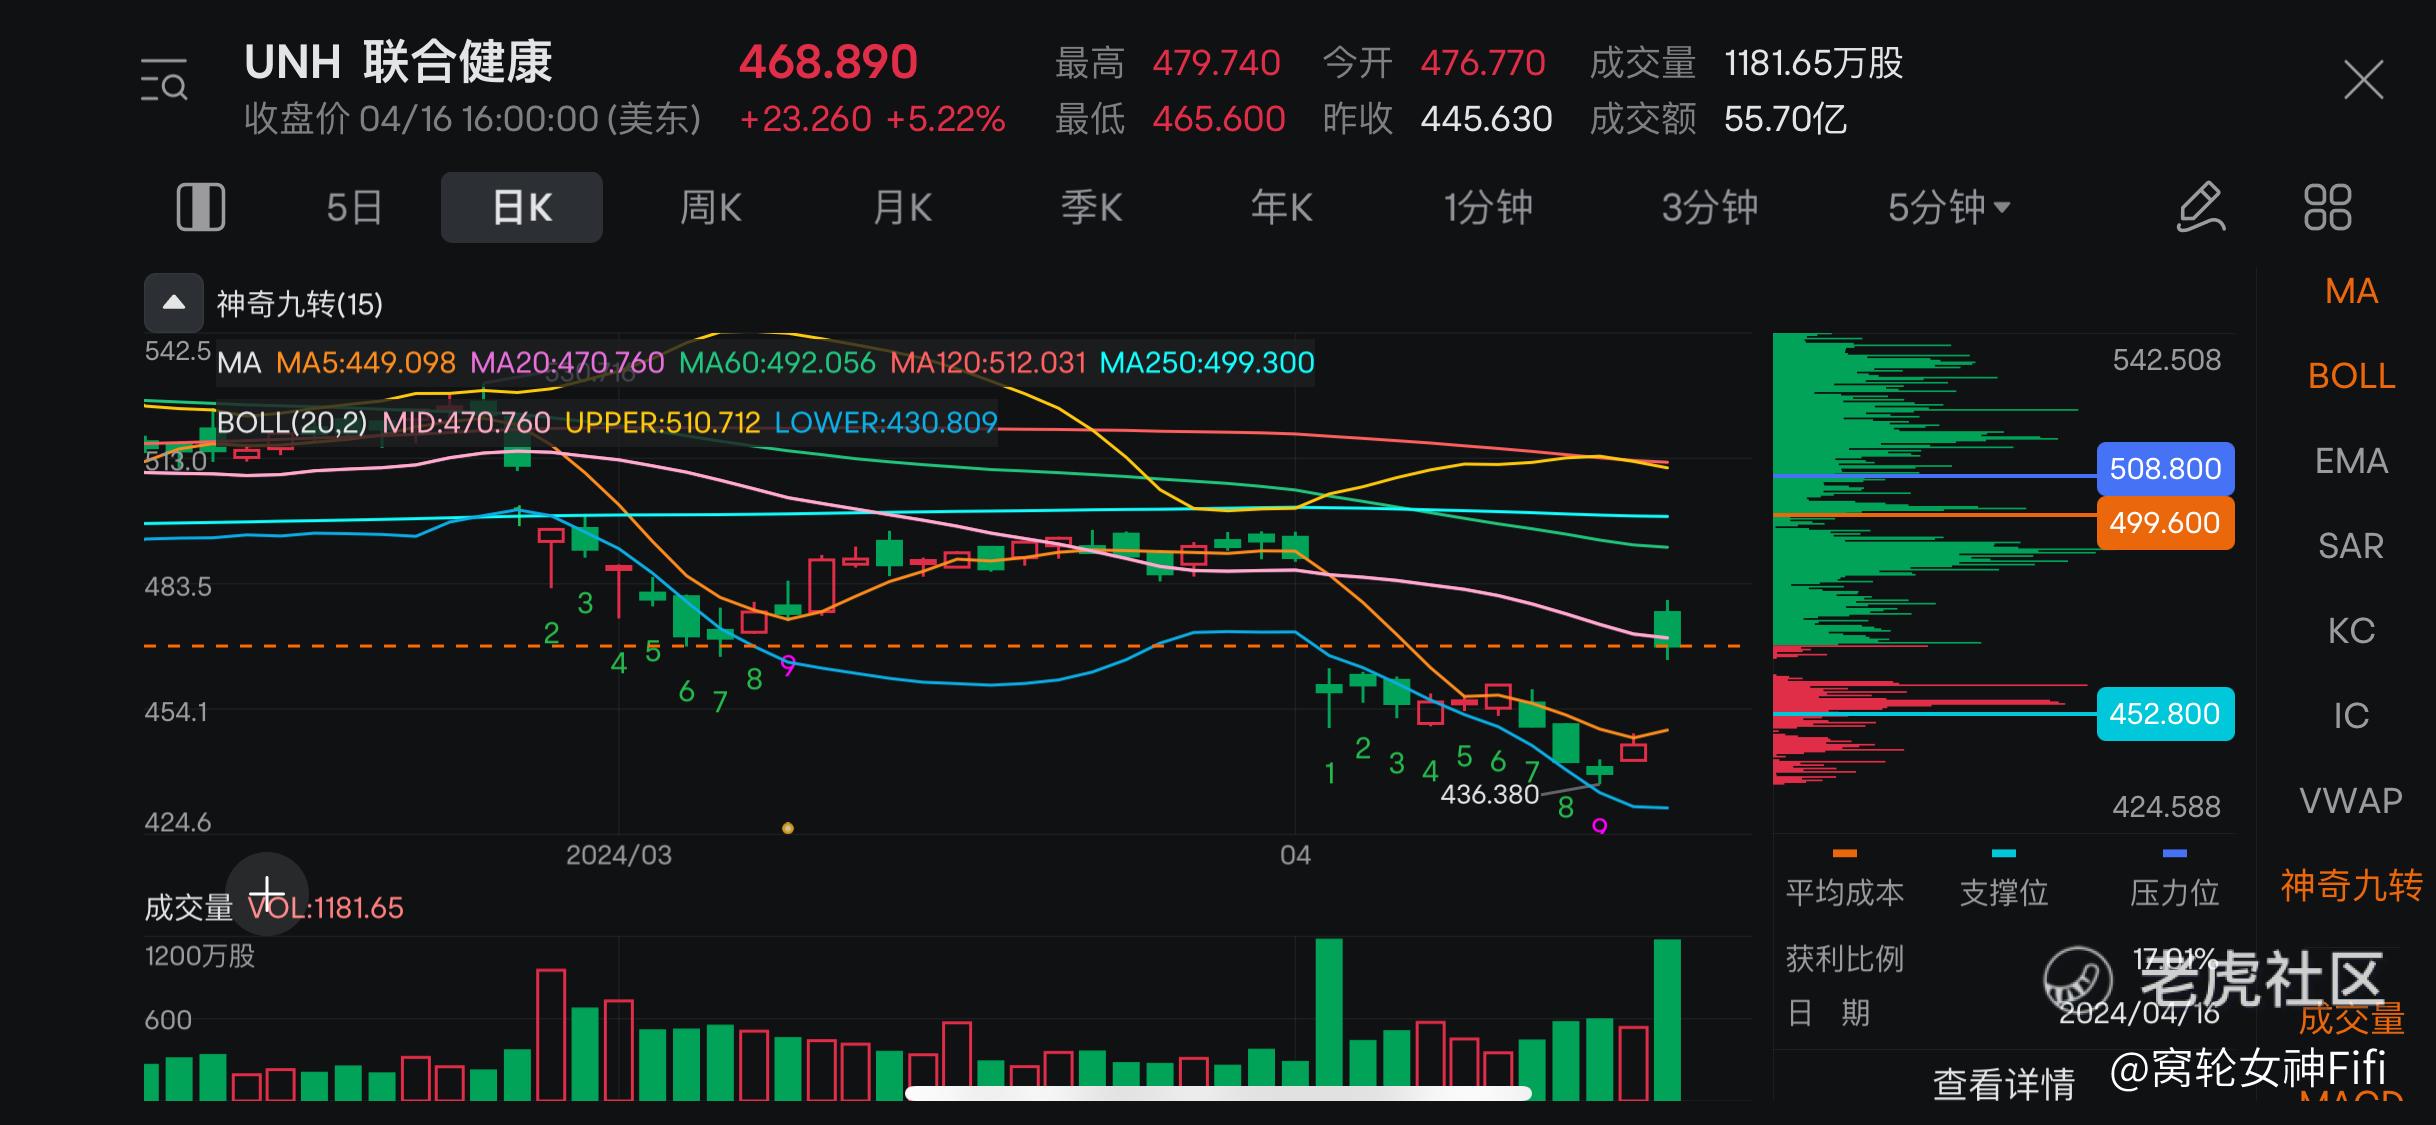
Task: Click the orange dot event marker on axis
Action: click(788, 828)
